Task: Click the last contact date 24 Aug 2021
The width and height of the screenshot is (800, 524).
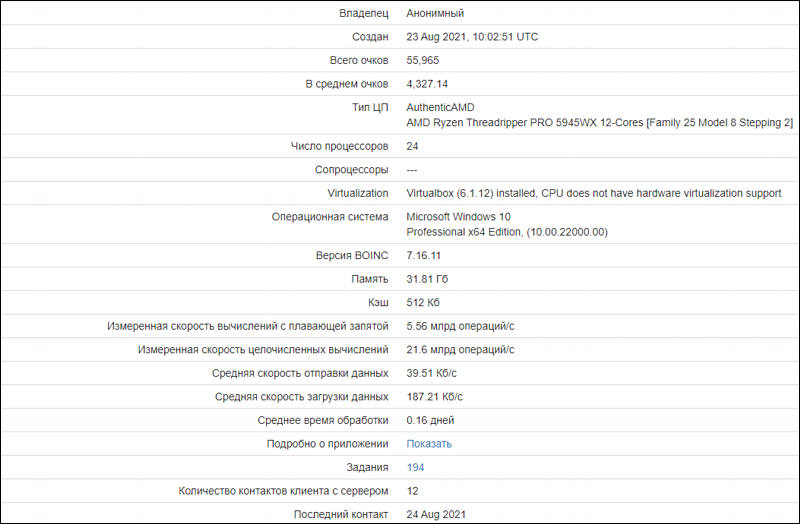Action: click(436, 514)
